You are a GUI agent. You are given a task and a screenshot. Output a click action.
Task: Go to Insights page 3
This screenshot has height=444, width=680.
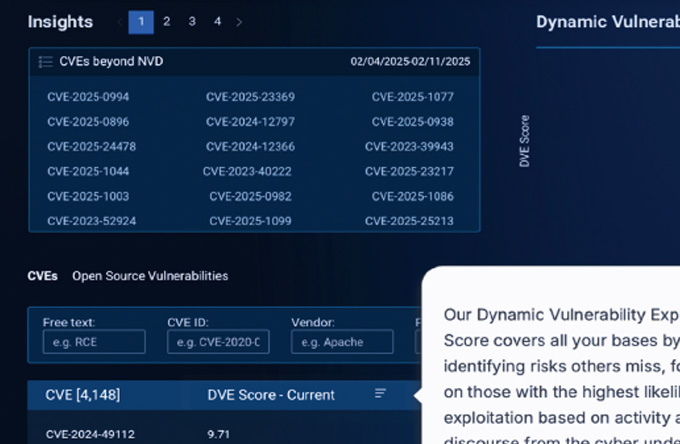pyautogui.click(x=192, y=21)
